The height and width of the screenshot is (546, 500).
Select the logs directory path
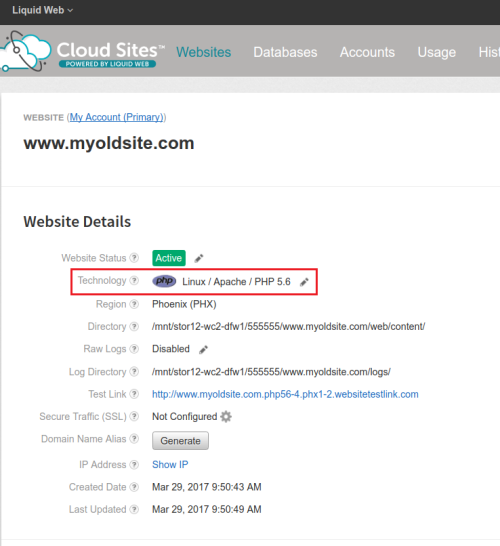point(271,372)
